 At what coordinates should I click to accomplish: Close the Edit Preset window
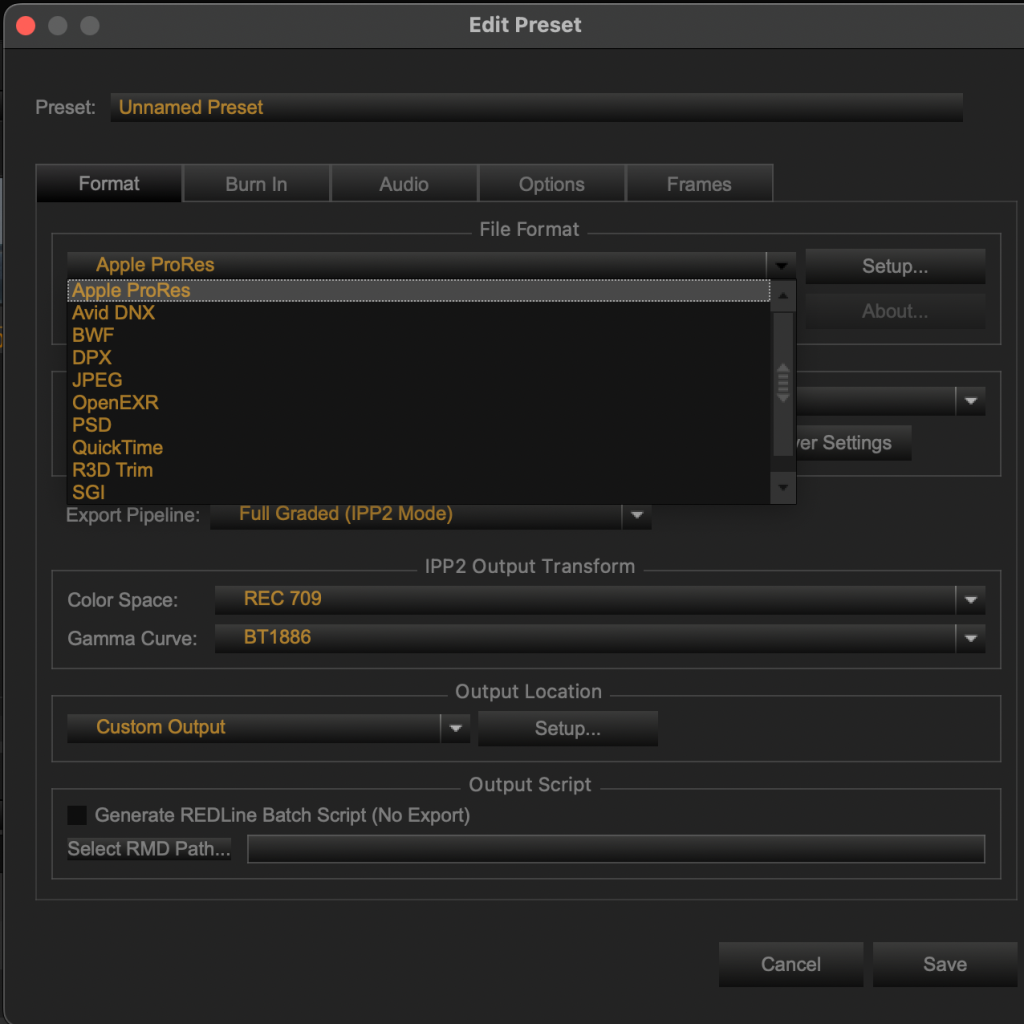click(26, 25)
